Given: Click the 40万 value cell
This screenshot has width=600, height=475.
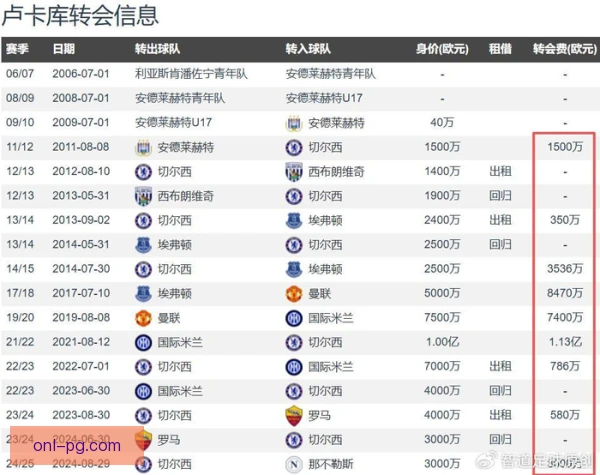Looking at the screenshot, I should (442, 122).
